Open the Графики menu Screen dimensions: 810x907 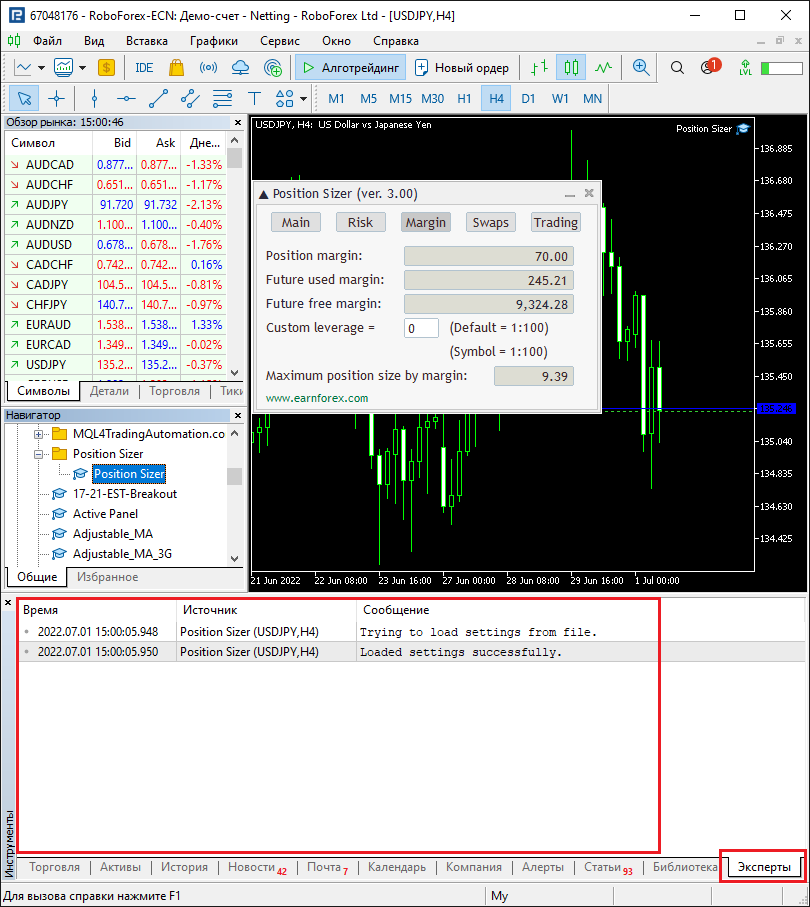tap(213, 41)
